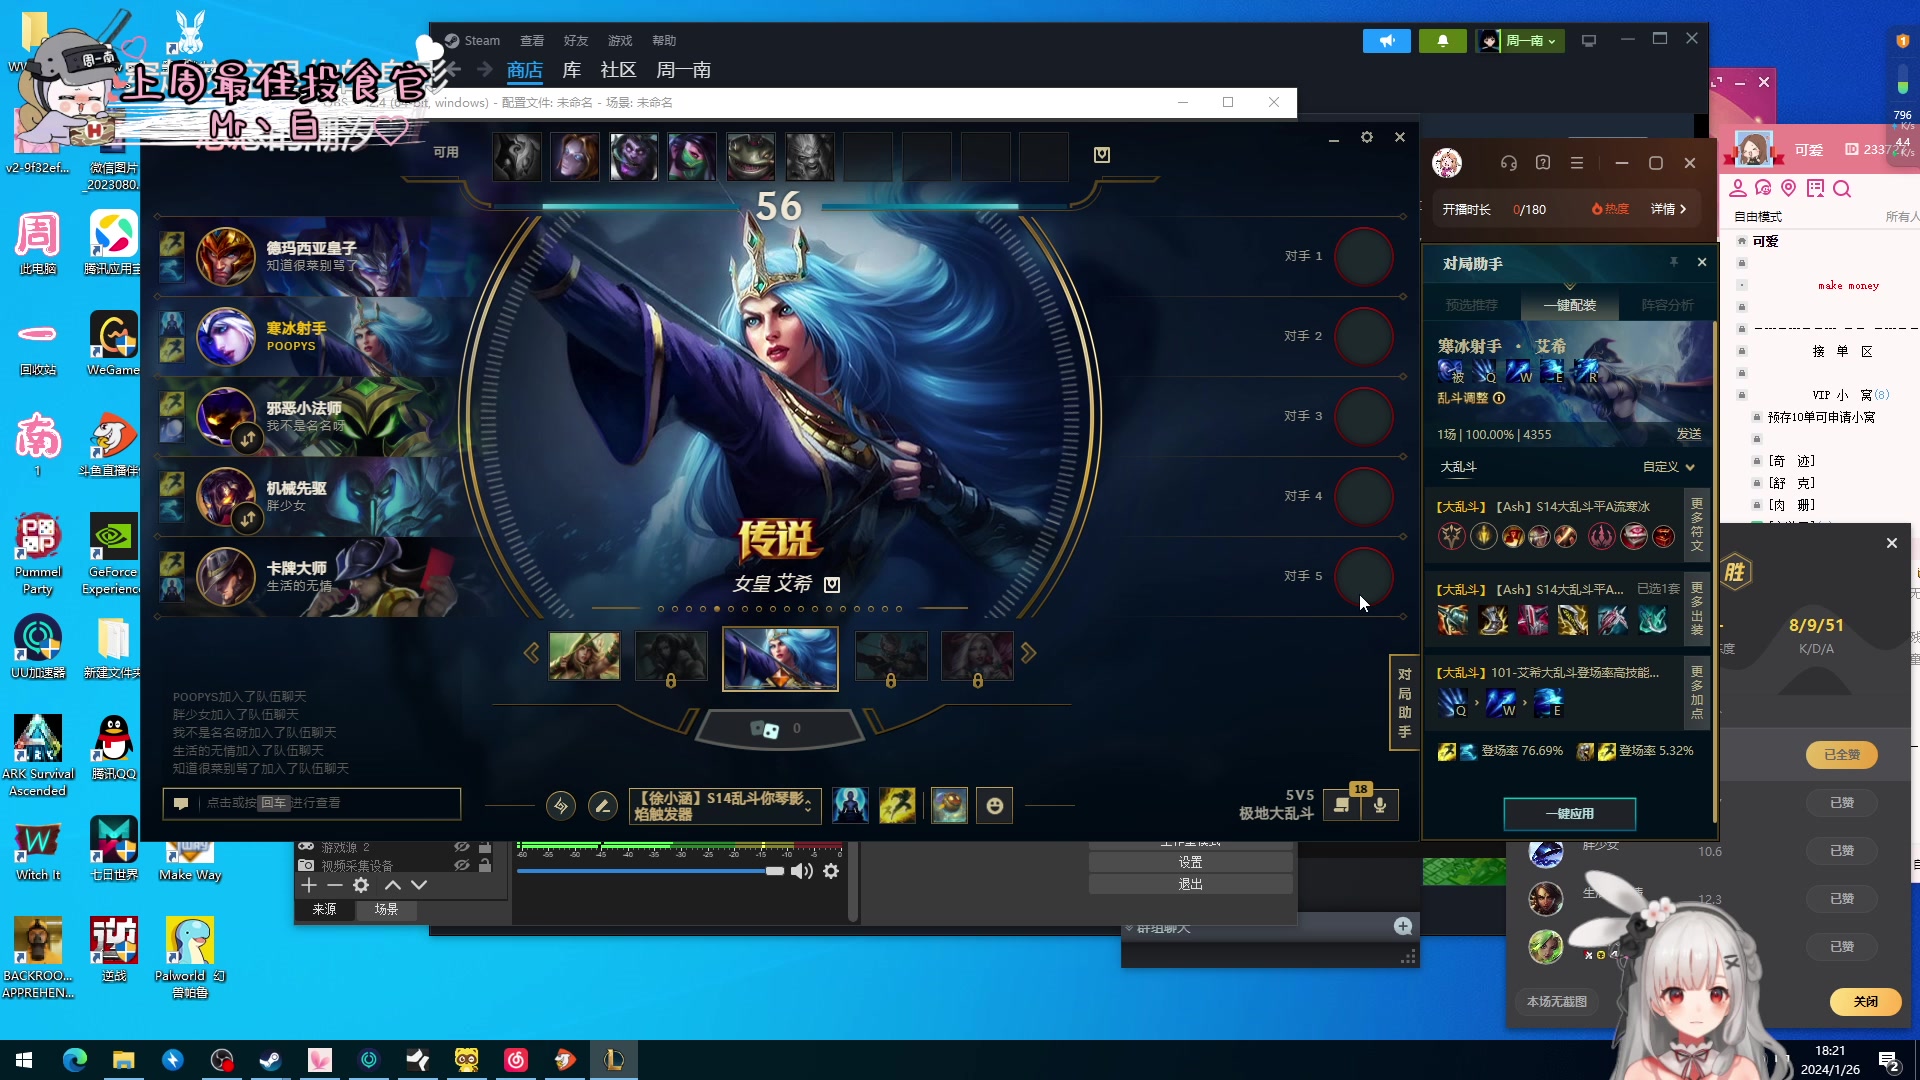Click Steam announcements megaphone button

(x=1387, y=41)
